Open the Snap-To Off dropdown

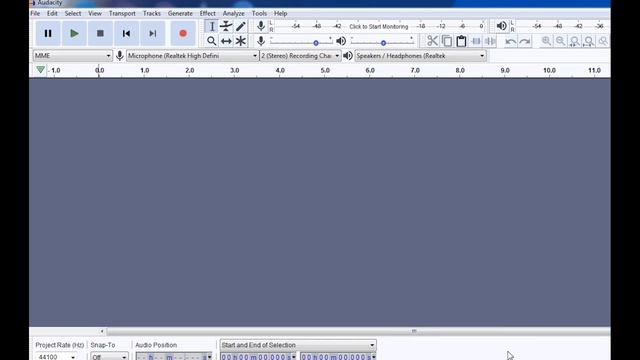[109, 356]
